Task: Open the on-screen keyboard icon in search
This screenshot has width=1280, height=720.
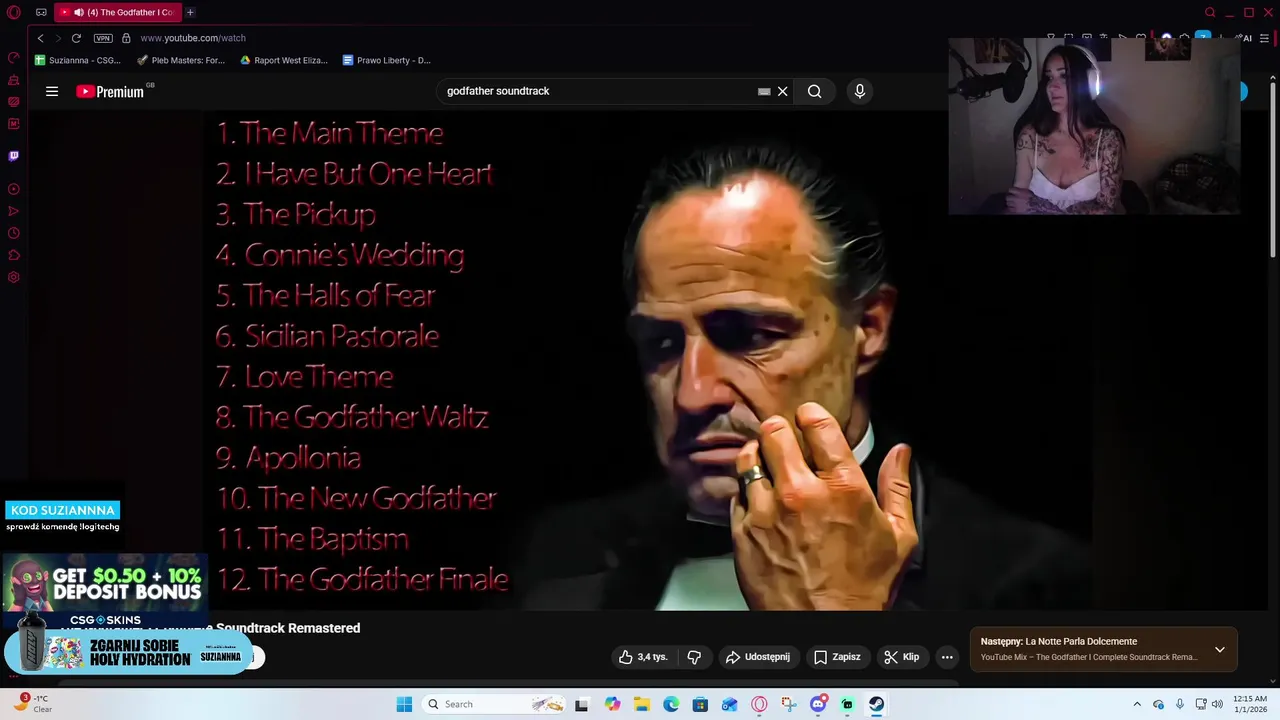Action: coord(764,91)
